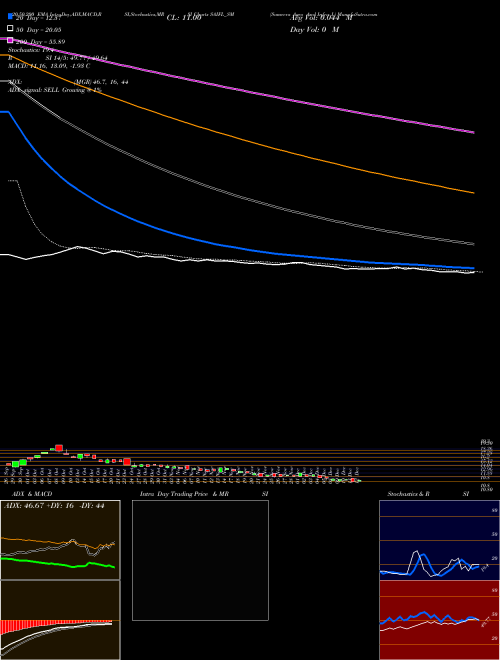
Task: Click the MACD values line in legend
Action: tap(49, 66)
